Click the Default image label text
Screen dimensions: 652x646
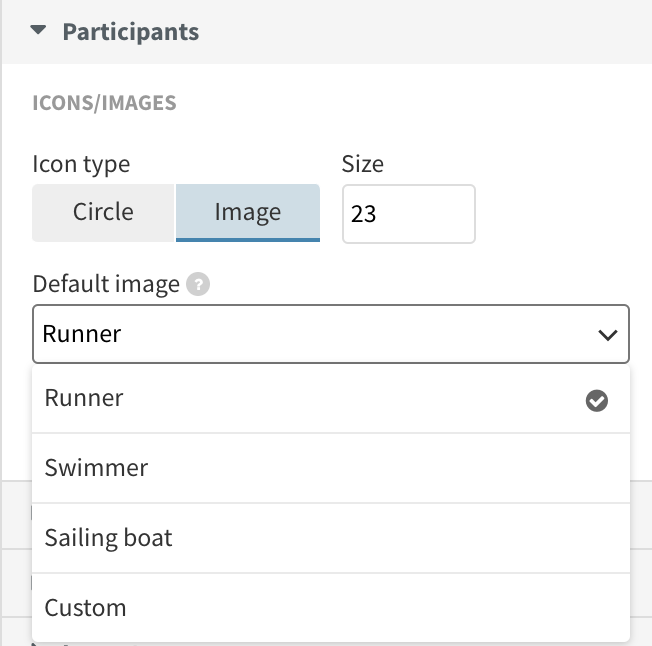tap(106, 284)
